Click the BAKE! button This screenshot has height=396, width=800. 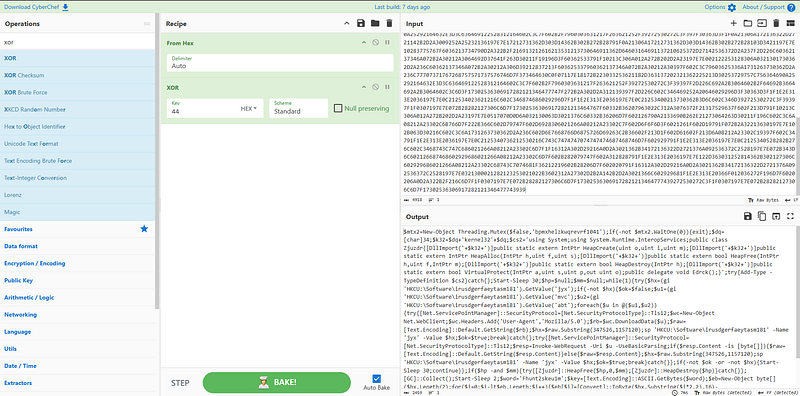pos(277,382)
